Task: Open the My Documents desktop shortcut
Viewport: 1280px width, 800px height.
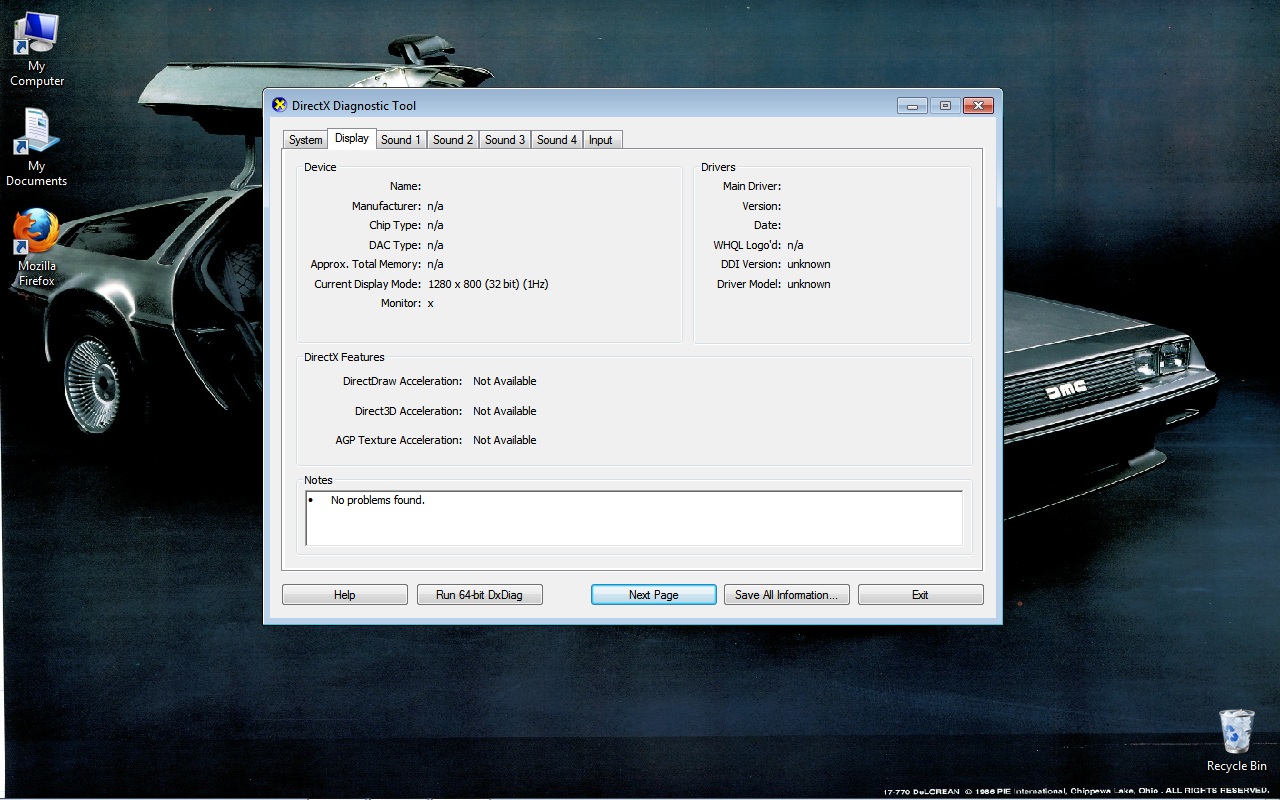Action: [37, 147]
